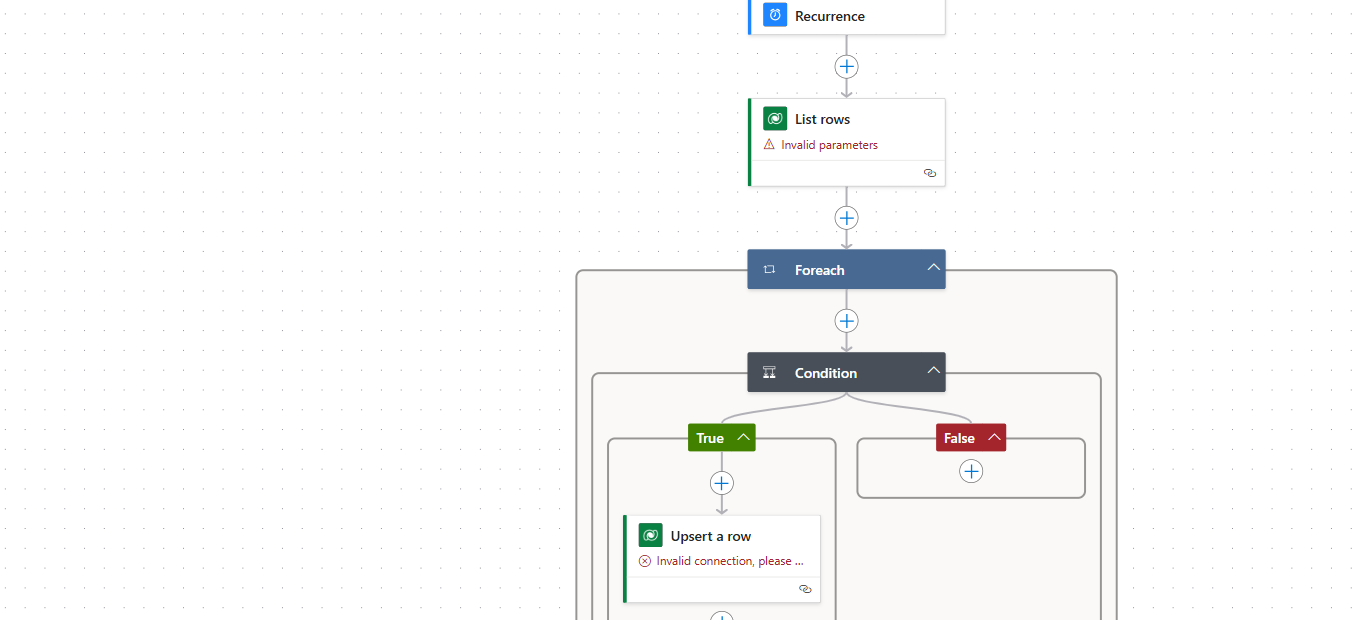Add an action above the Condition step
This screenshot has width=1363, height=620.
point(846,321)
